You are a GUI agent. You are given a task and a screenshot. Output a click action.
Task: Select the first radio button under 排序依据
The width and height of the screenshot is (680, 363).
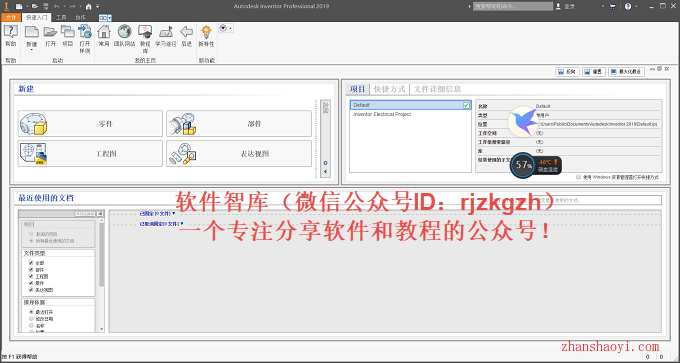click(x=31, y=312)
